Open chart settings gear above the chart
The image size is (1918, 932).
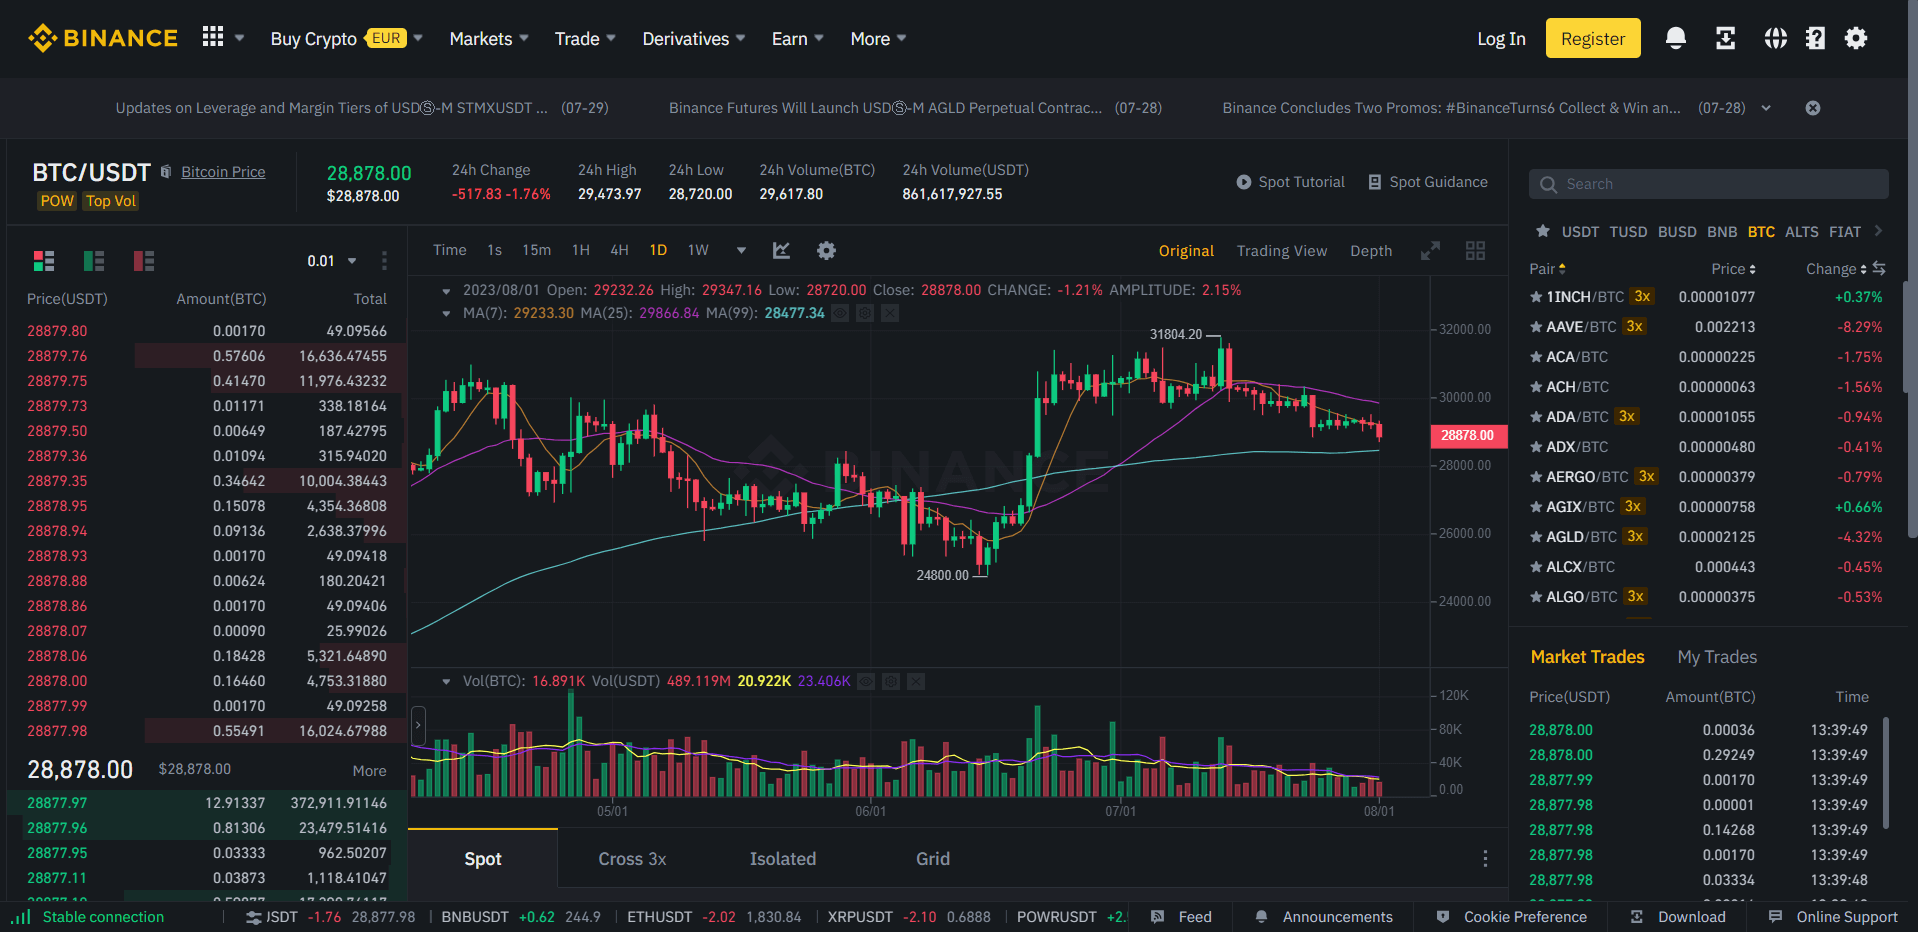(x=826, y=251)
